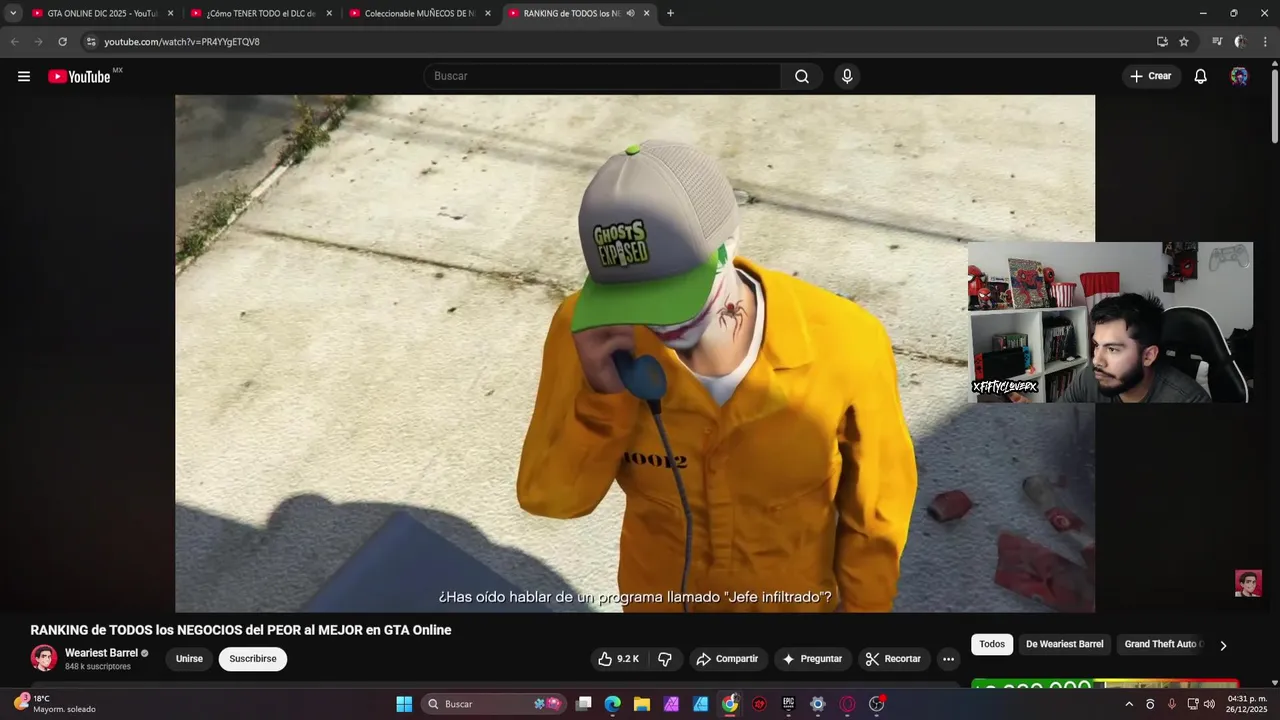
Task: Open more actions three-dot menu
Action: [x=948, y=659]
